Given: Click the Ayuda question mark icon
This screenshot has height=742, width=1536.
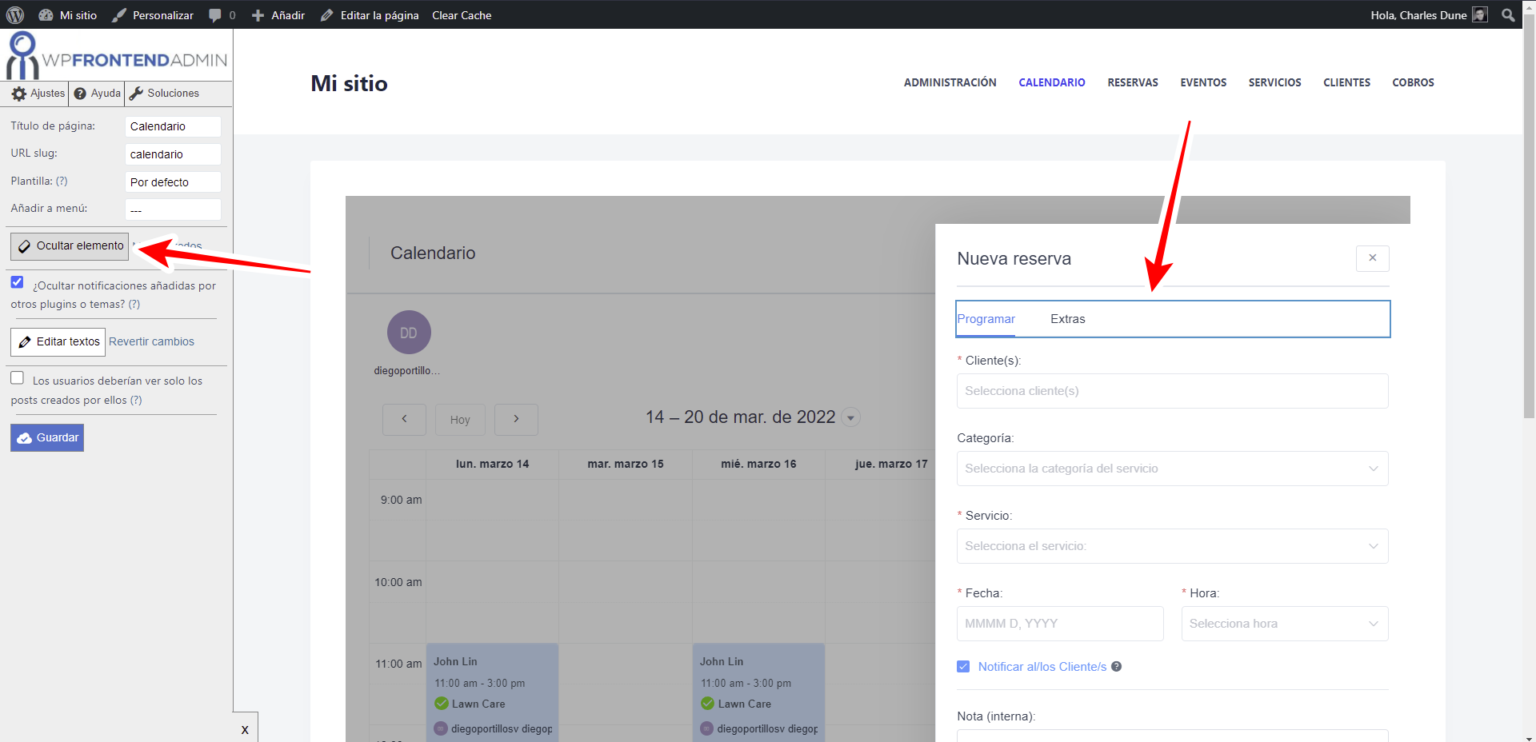Looking at the screenshot, I should (96, 93).
